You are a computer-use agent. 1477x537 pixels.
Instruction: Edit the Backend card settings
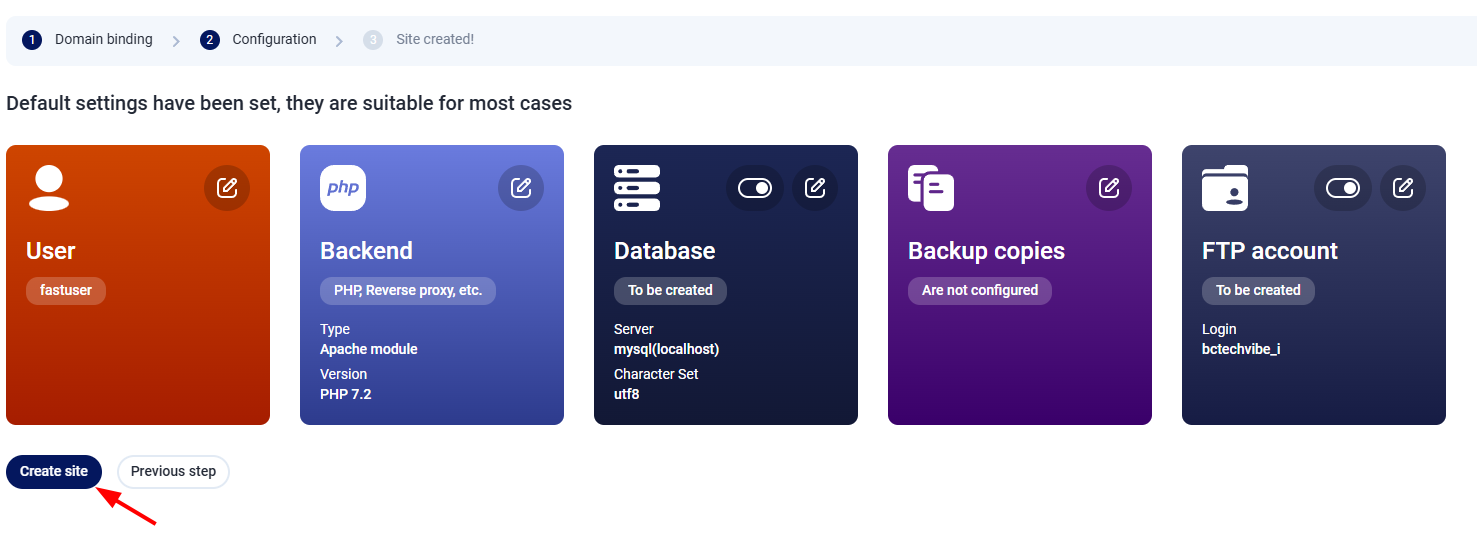pyautogui.click(x=521, y=188)
